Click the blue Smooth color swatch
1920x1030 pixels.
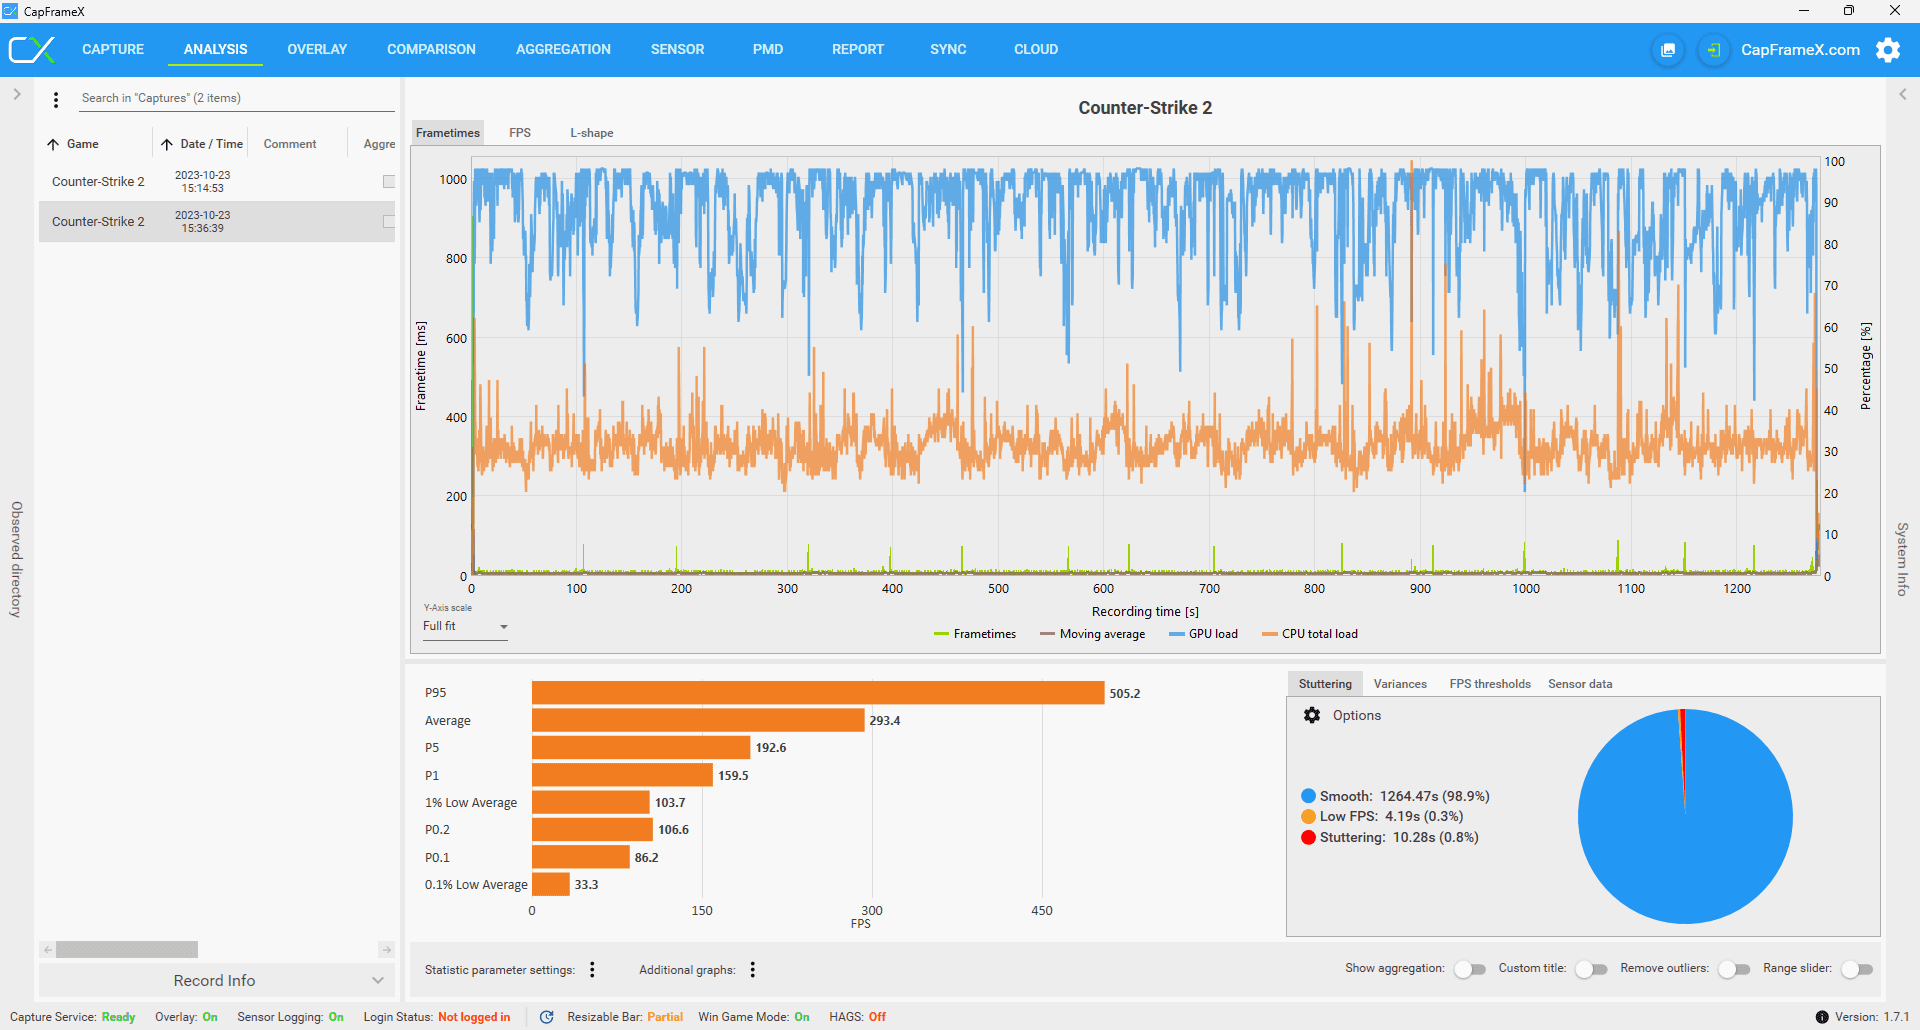pos(1308,796)
